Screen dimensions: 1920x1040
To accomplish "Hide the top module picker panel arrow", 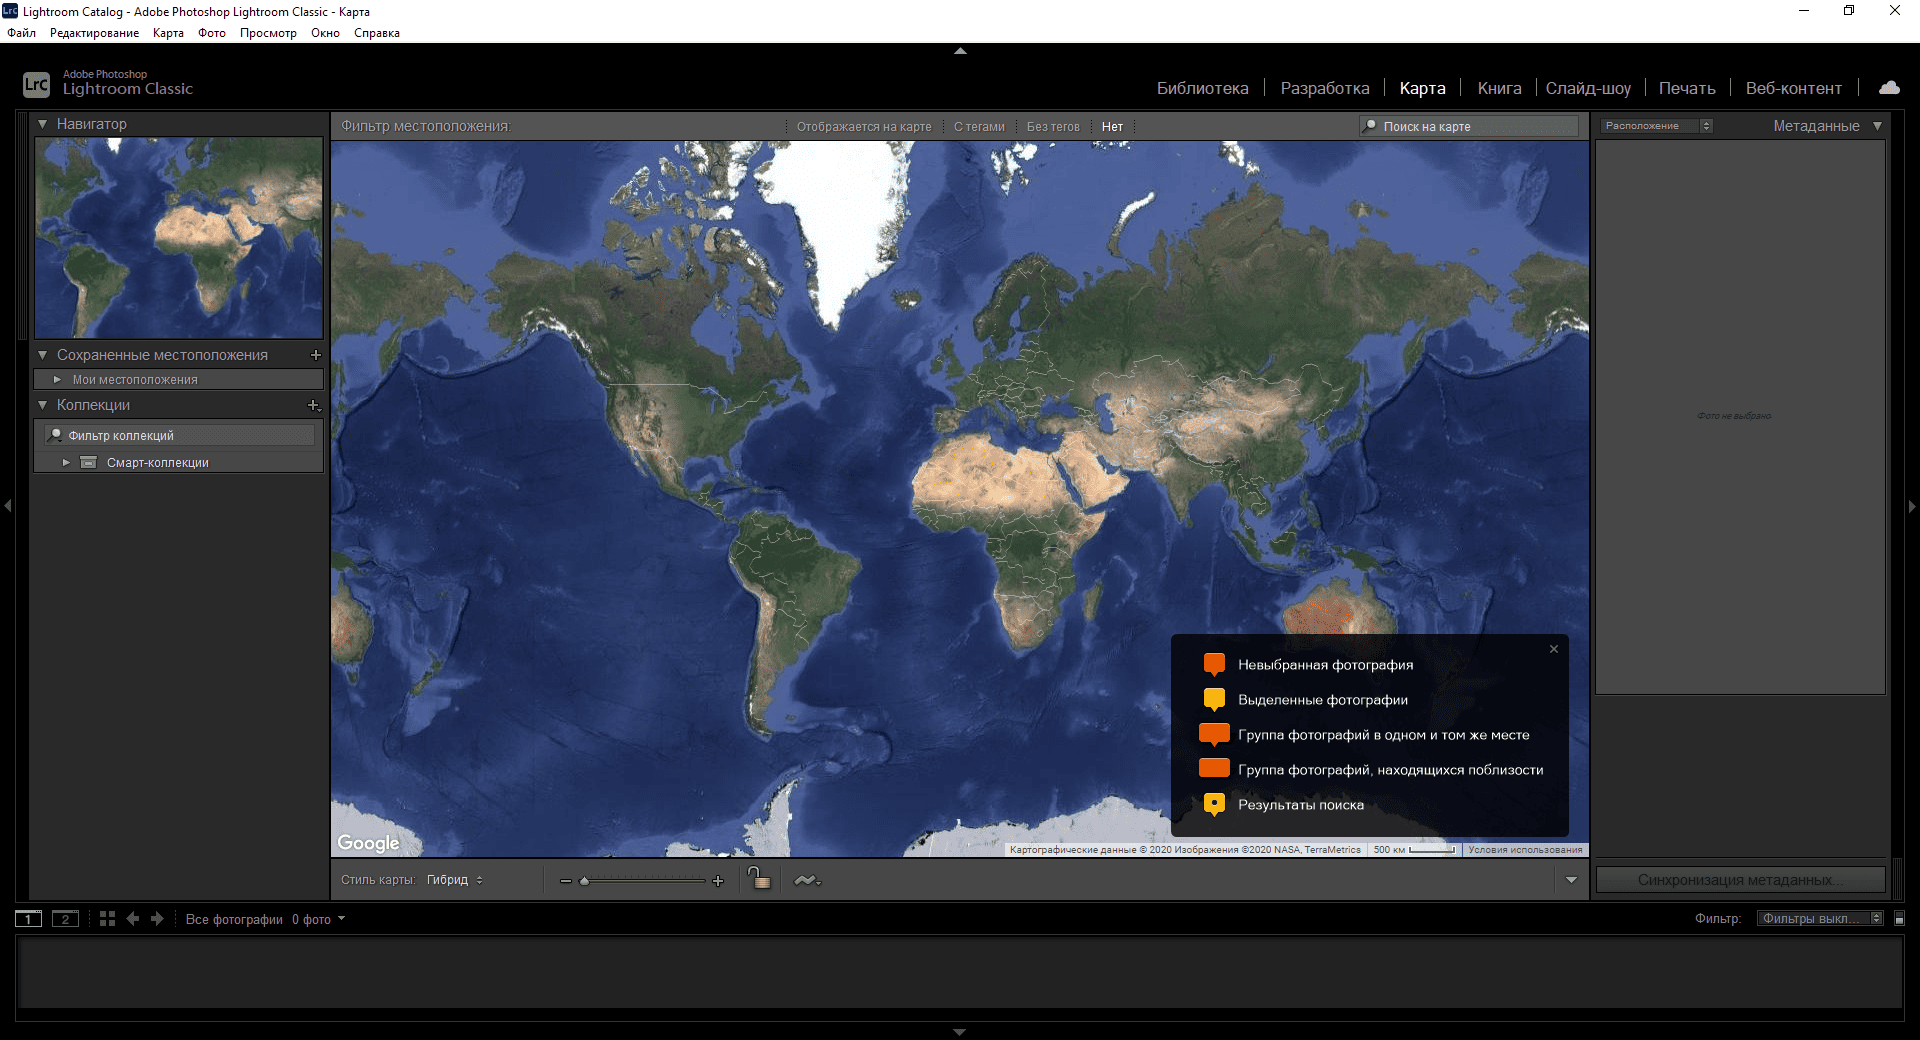I will [x=960, y=50].
